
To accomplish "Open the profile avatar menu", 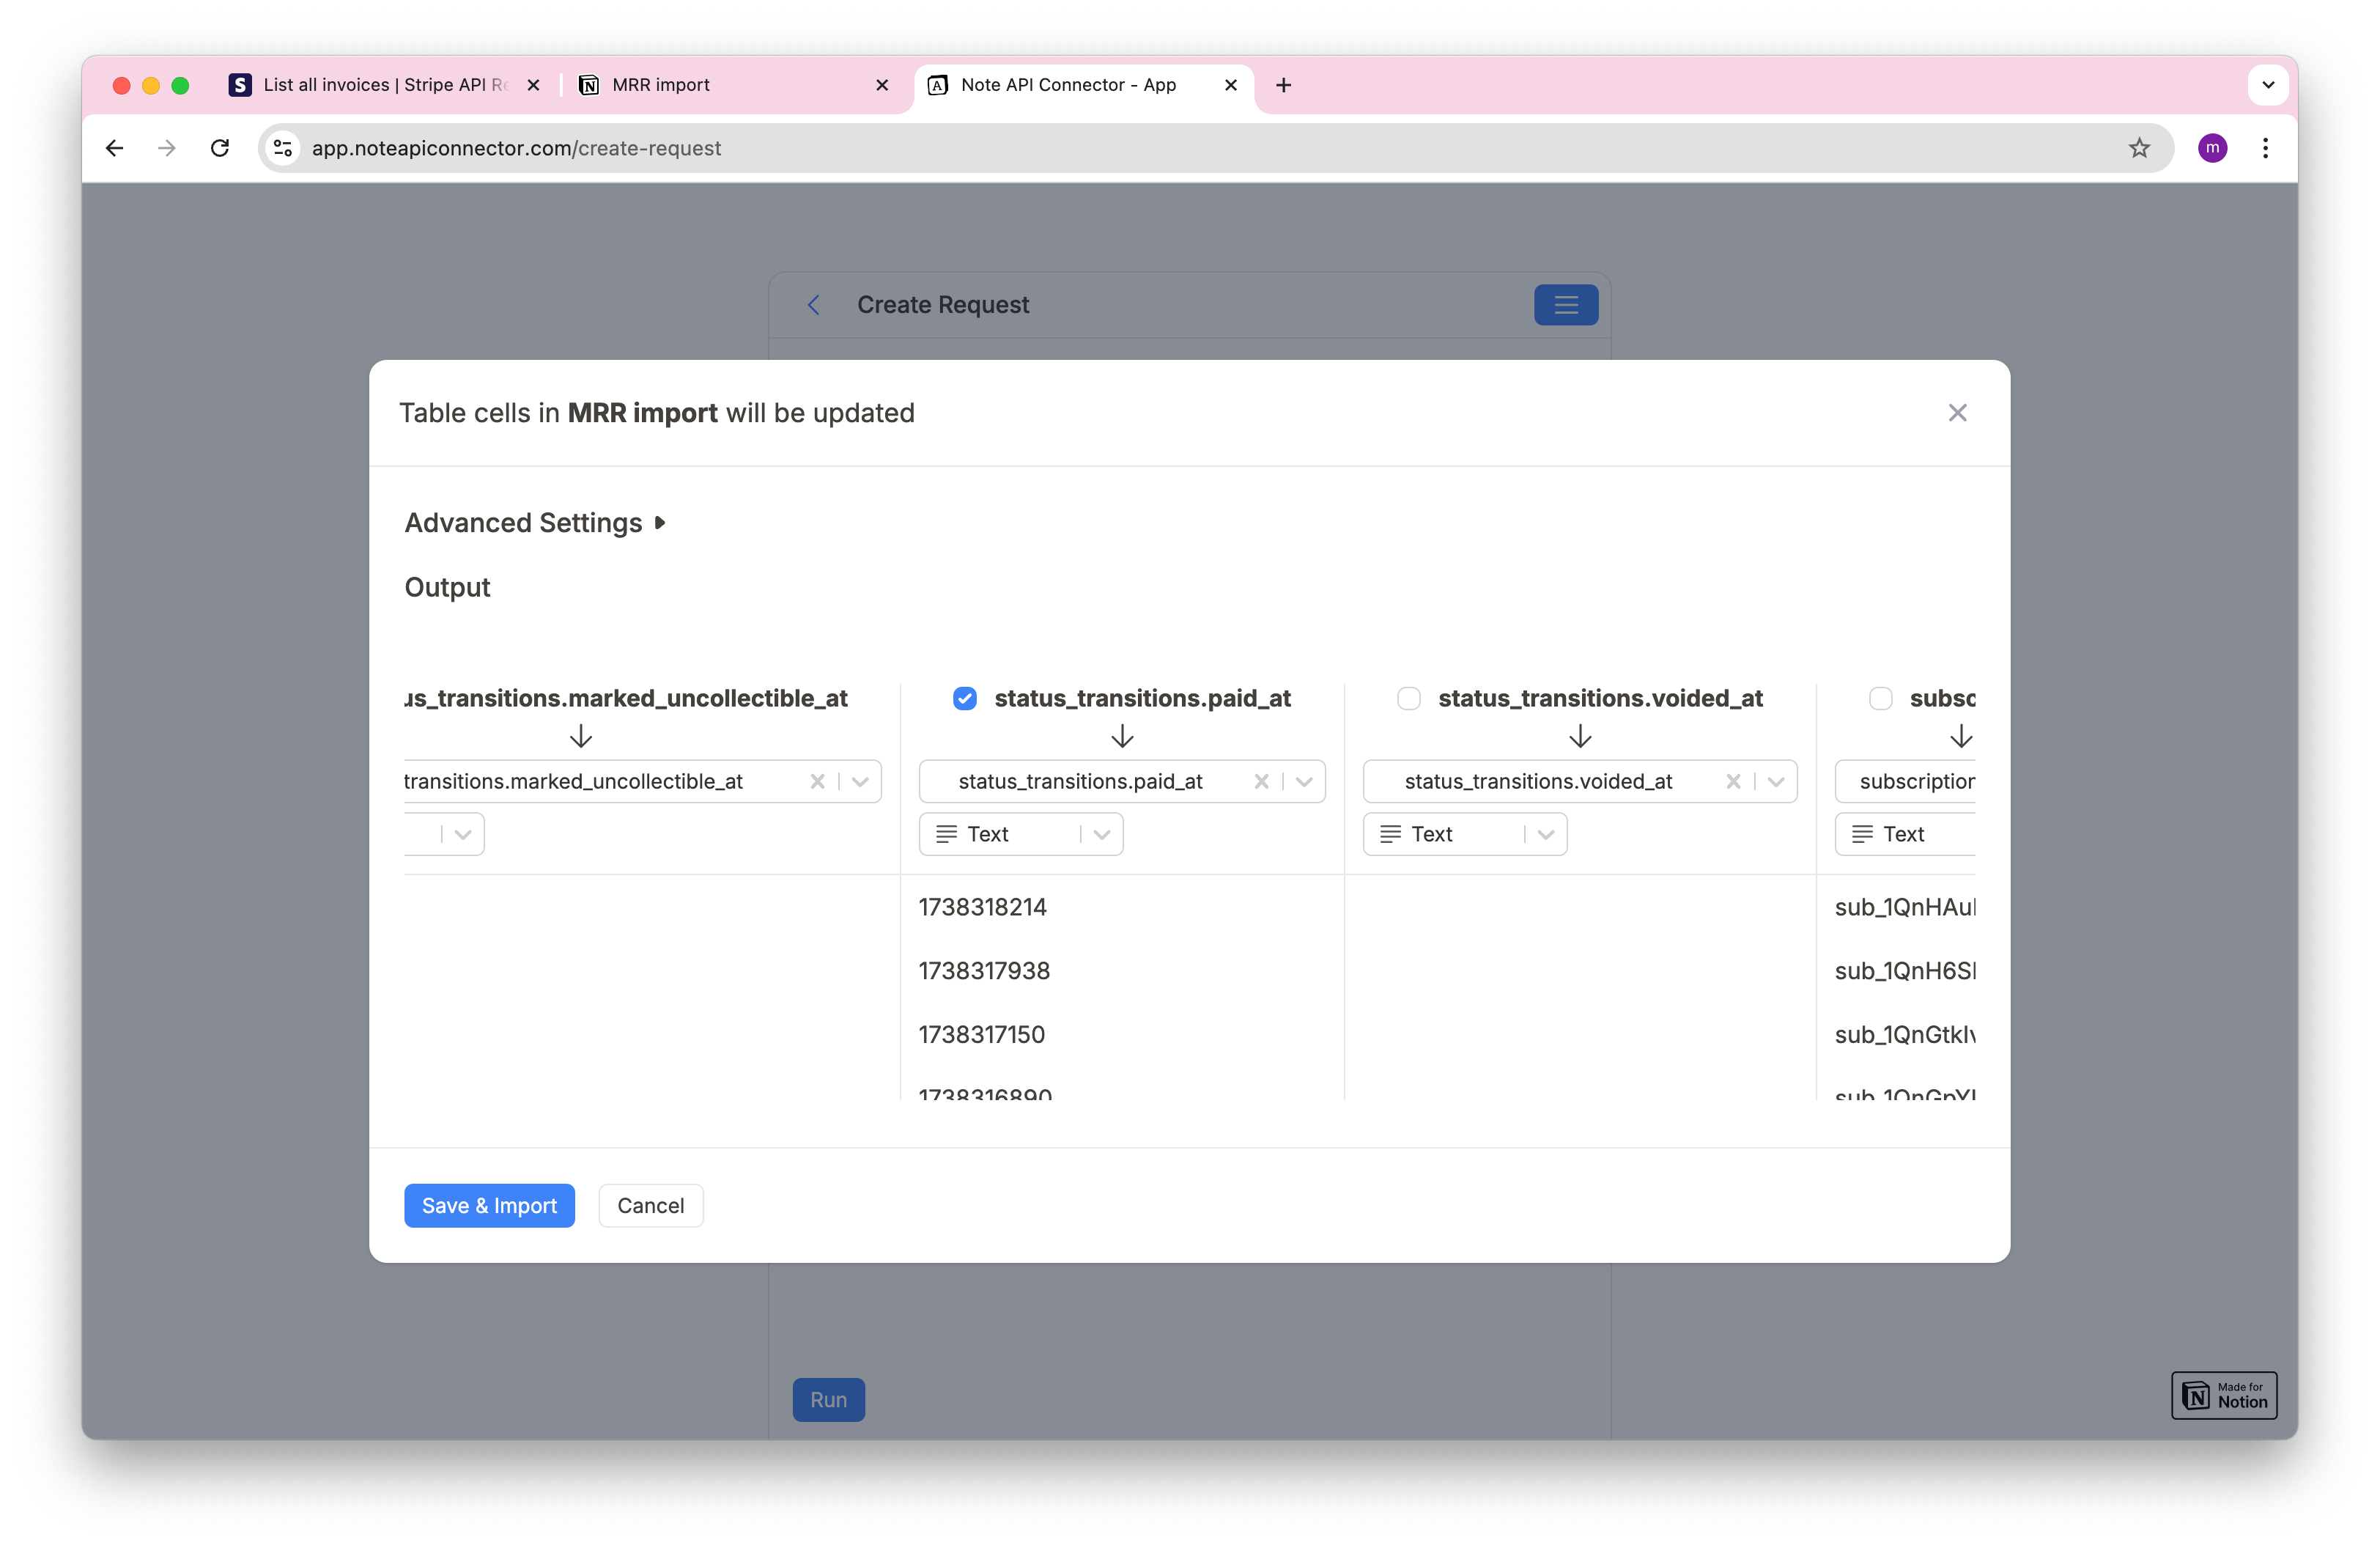I will (x=2212, y=148).
